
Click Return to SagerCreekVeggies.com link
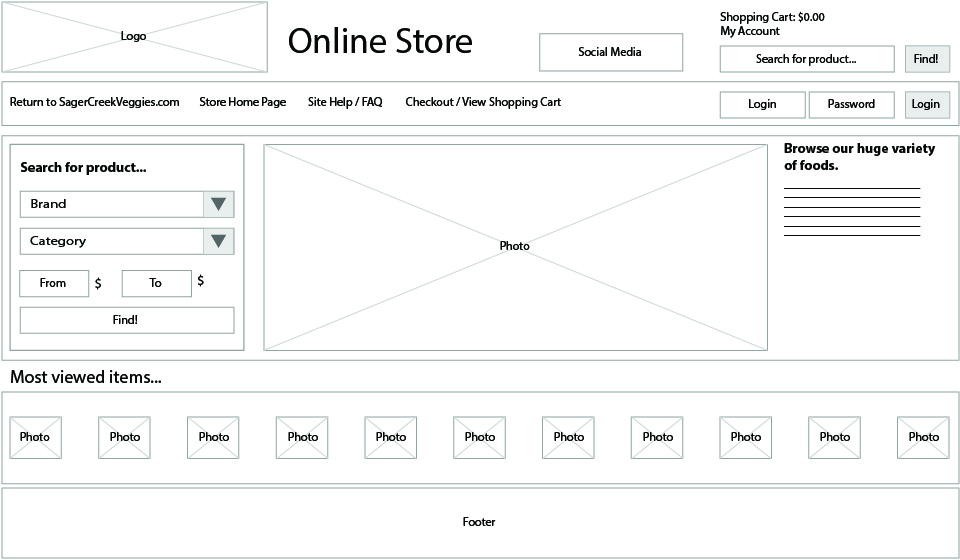pyautogui.click(x=95, y=102)
